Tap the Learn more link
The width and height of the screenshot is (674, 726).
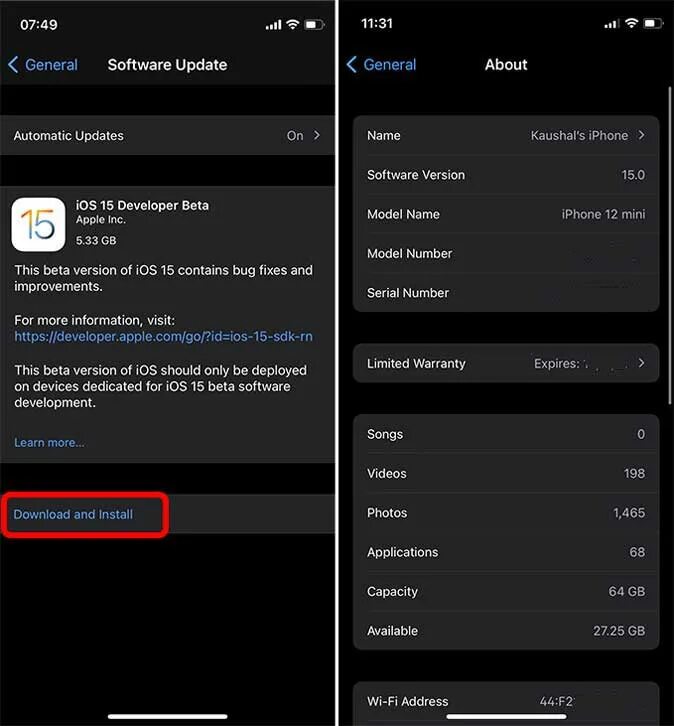(x=49, y=443)
